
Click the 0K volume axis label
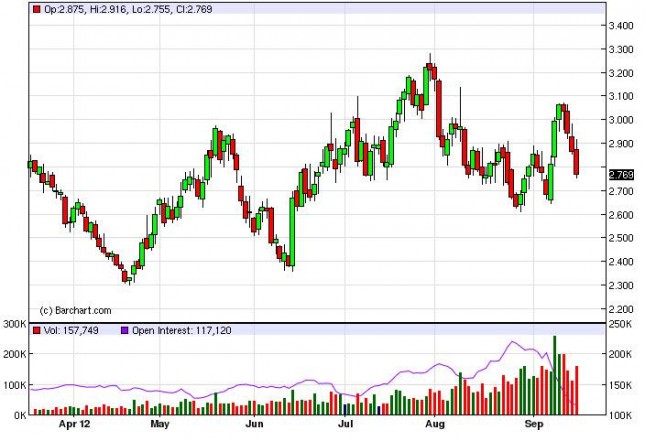pos(19,415)
